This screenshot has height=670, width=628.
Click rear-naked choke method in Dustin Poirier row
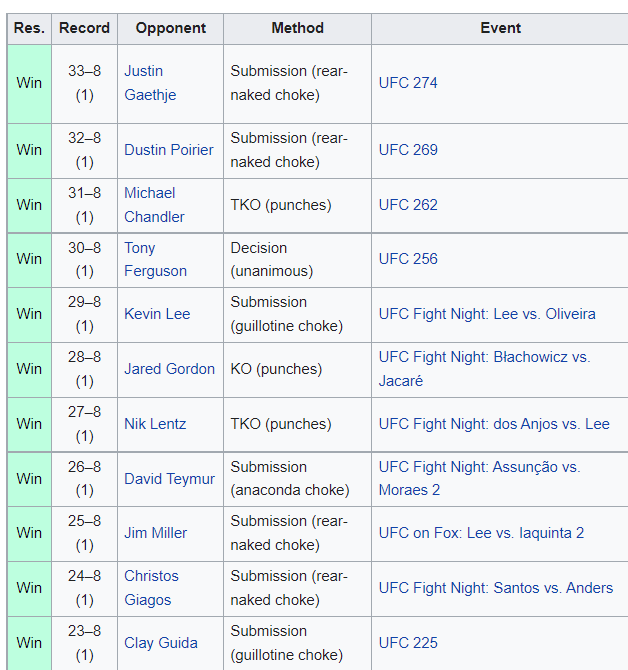(297, 150)
